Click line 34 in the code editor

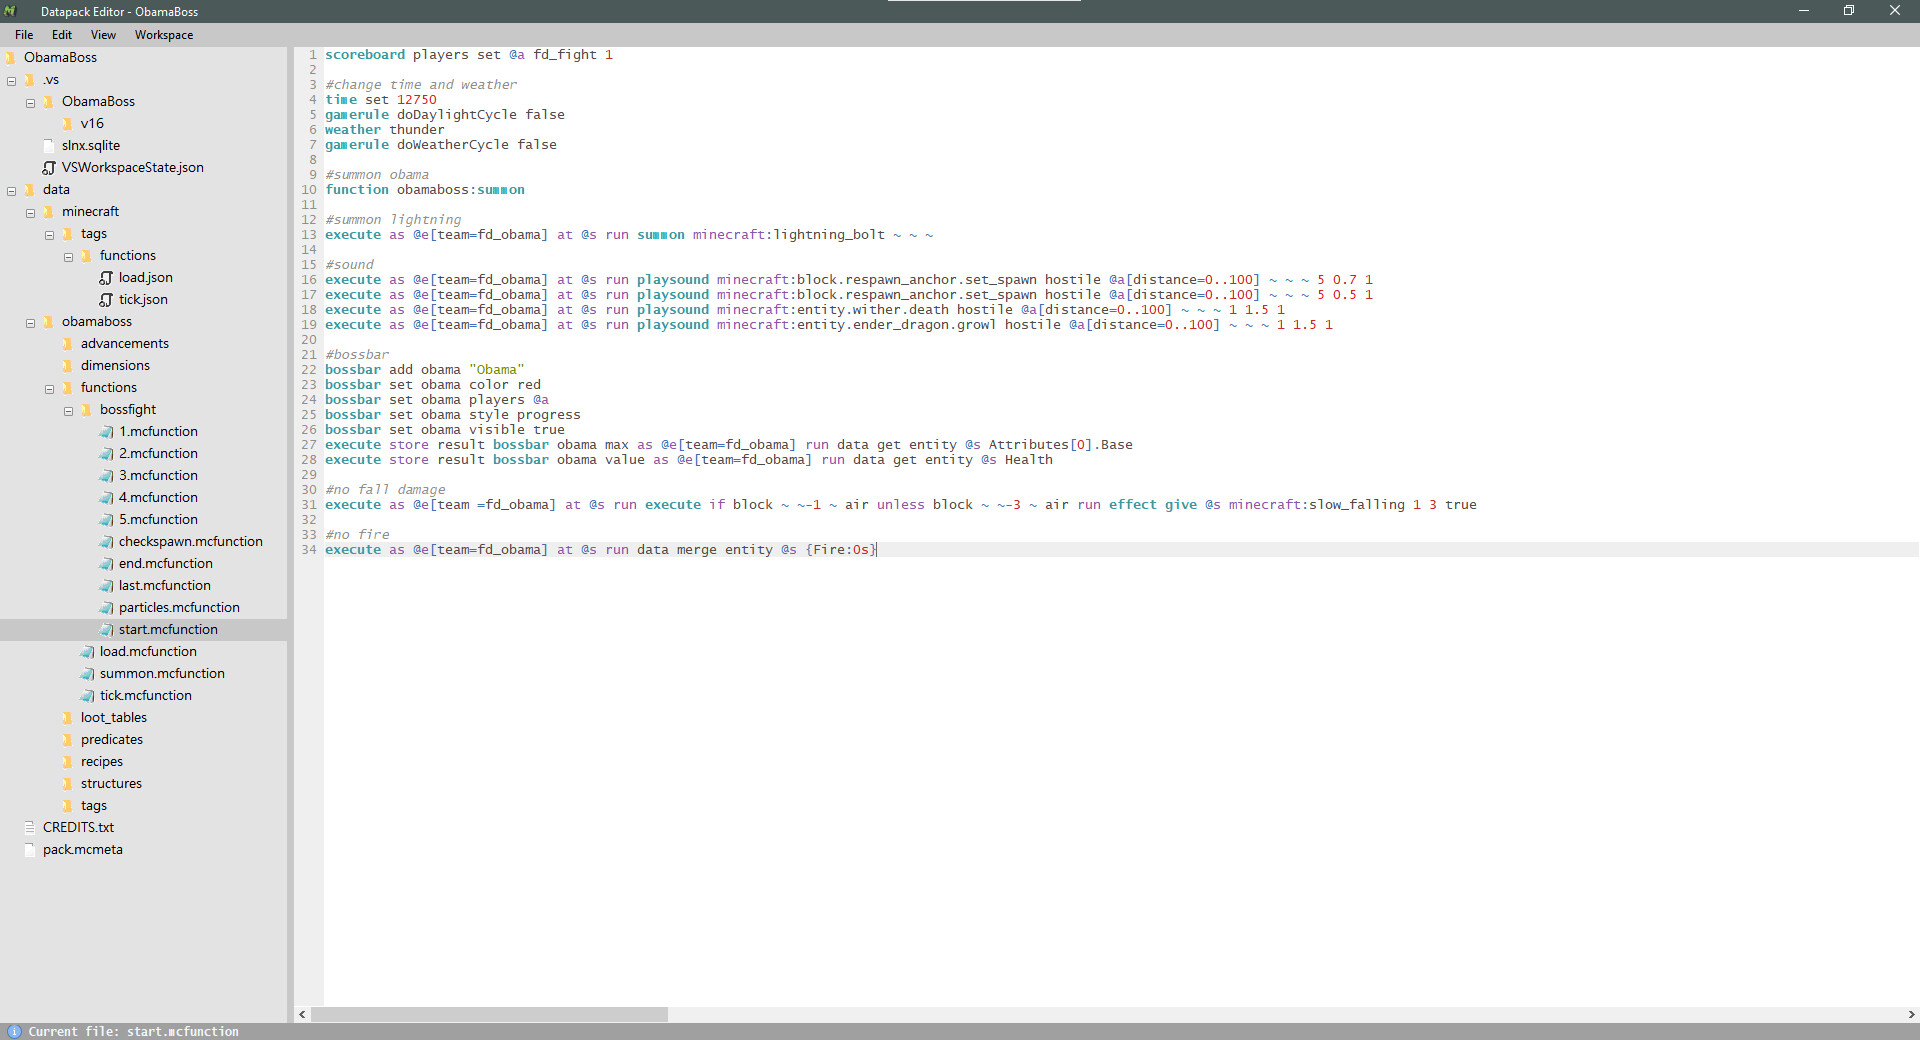600,549
